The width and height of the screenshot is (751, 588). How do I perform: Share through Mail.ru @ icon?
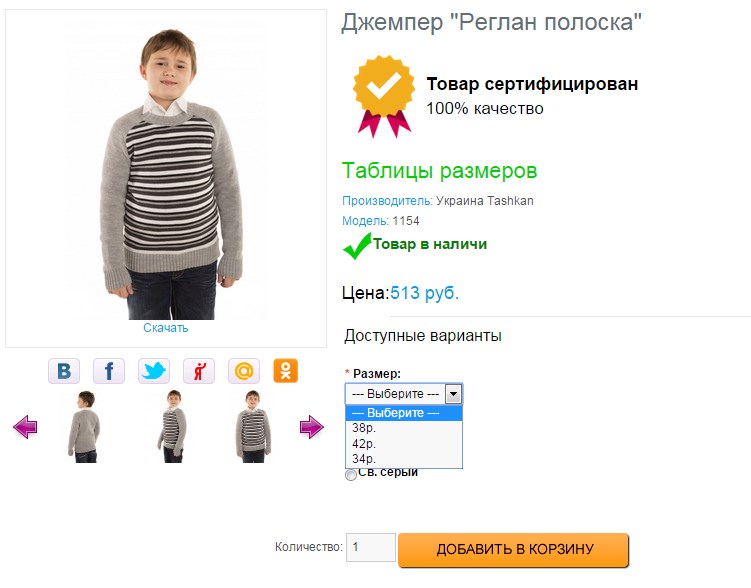click(244, 371)
